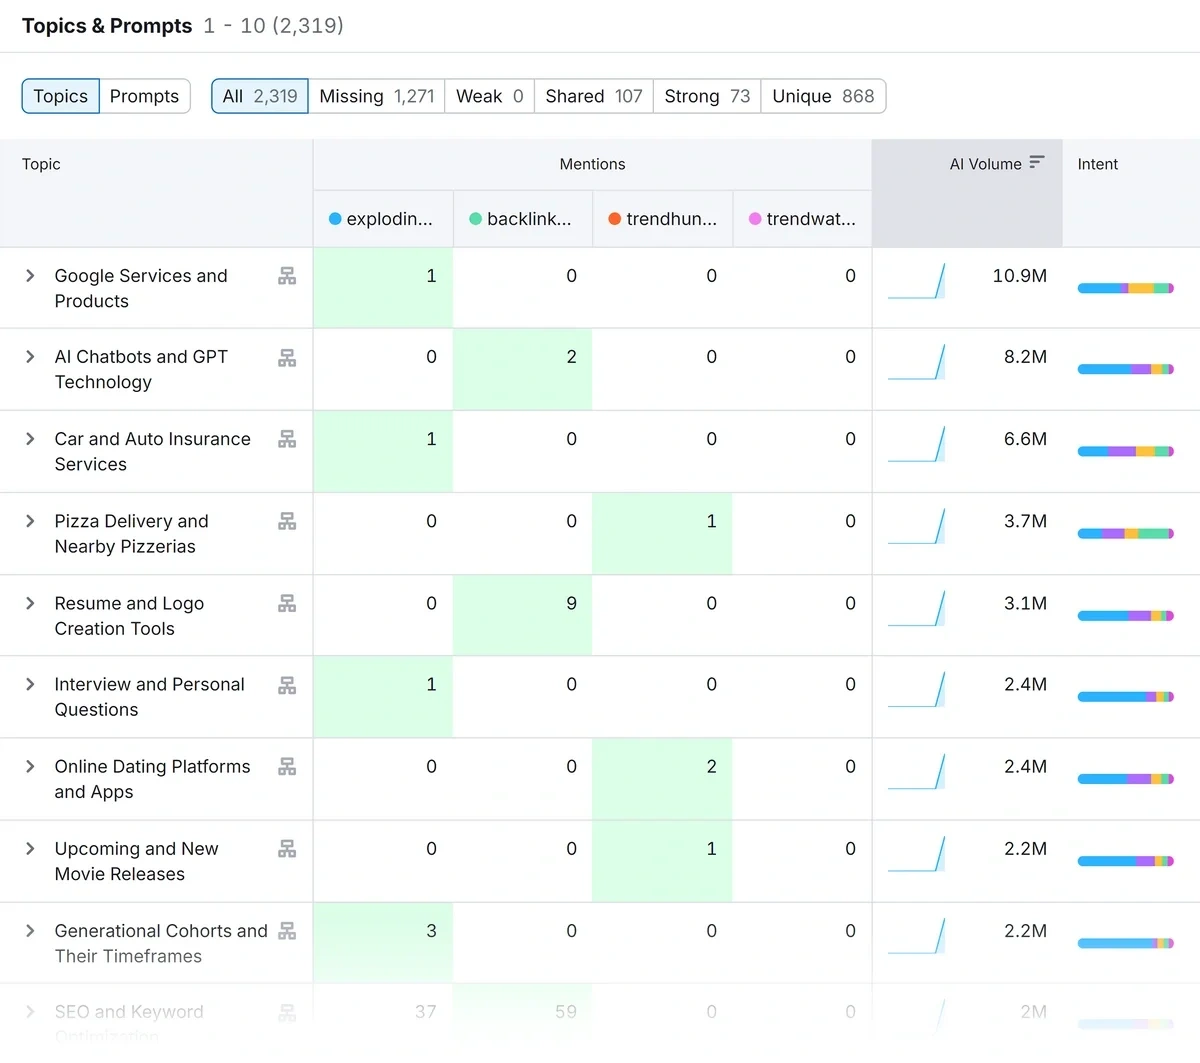Open the network icon next to AI Chatbots and GPT Technology
The image size is (1200, 1063).
(x=287, y=357)
